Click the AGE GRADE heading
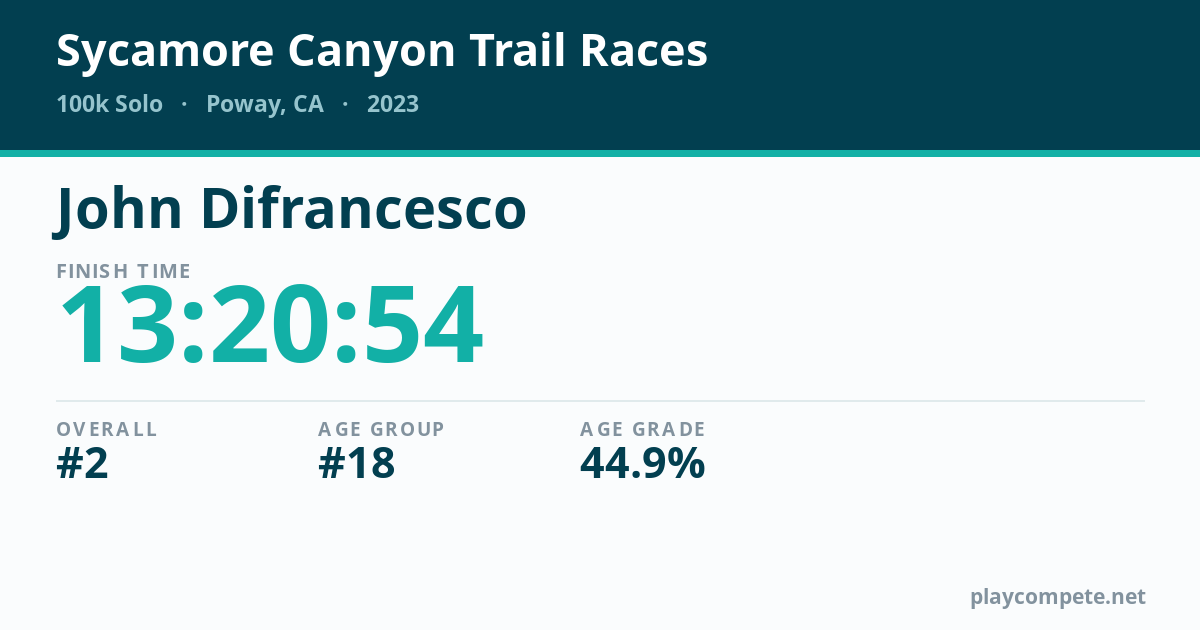The width and height of the screenshot is (1200, 630). pos(643,429)
